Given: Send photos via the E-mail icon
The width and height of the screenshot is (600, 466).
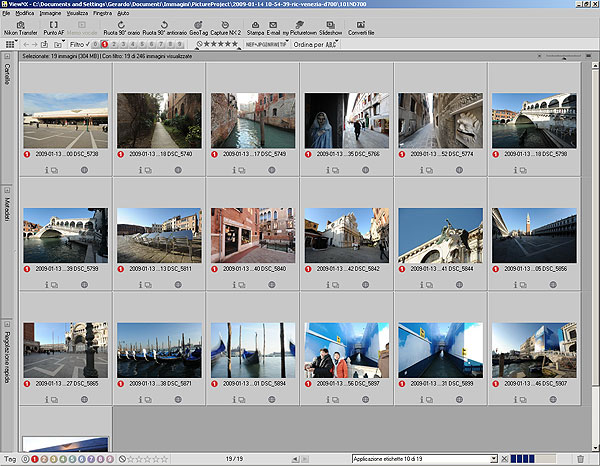Looking at the screenshot, I should [x=273, y=28].
